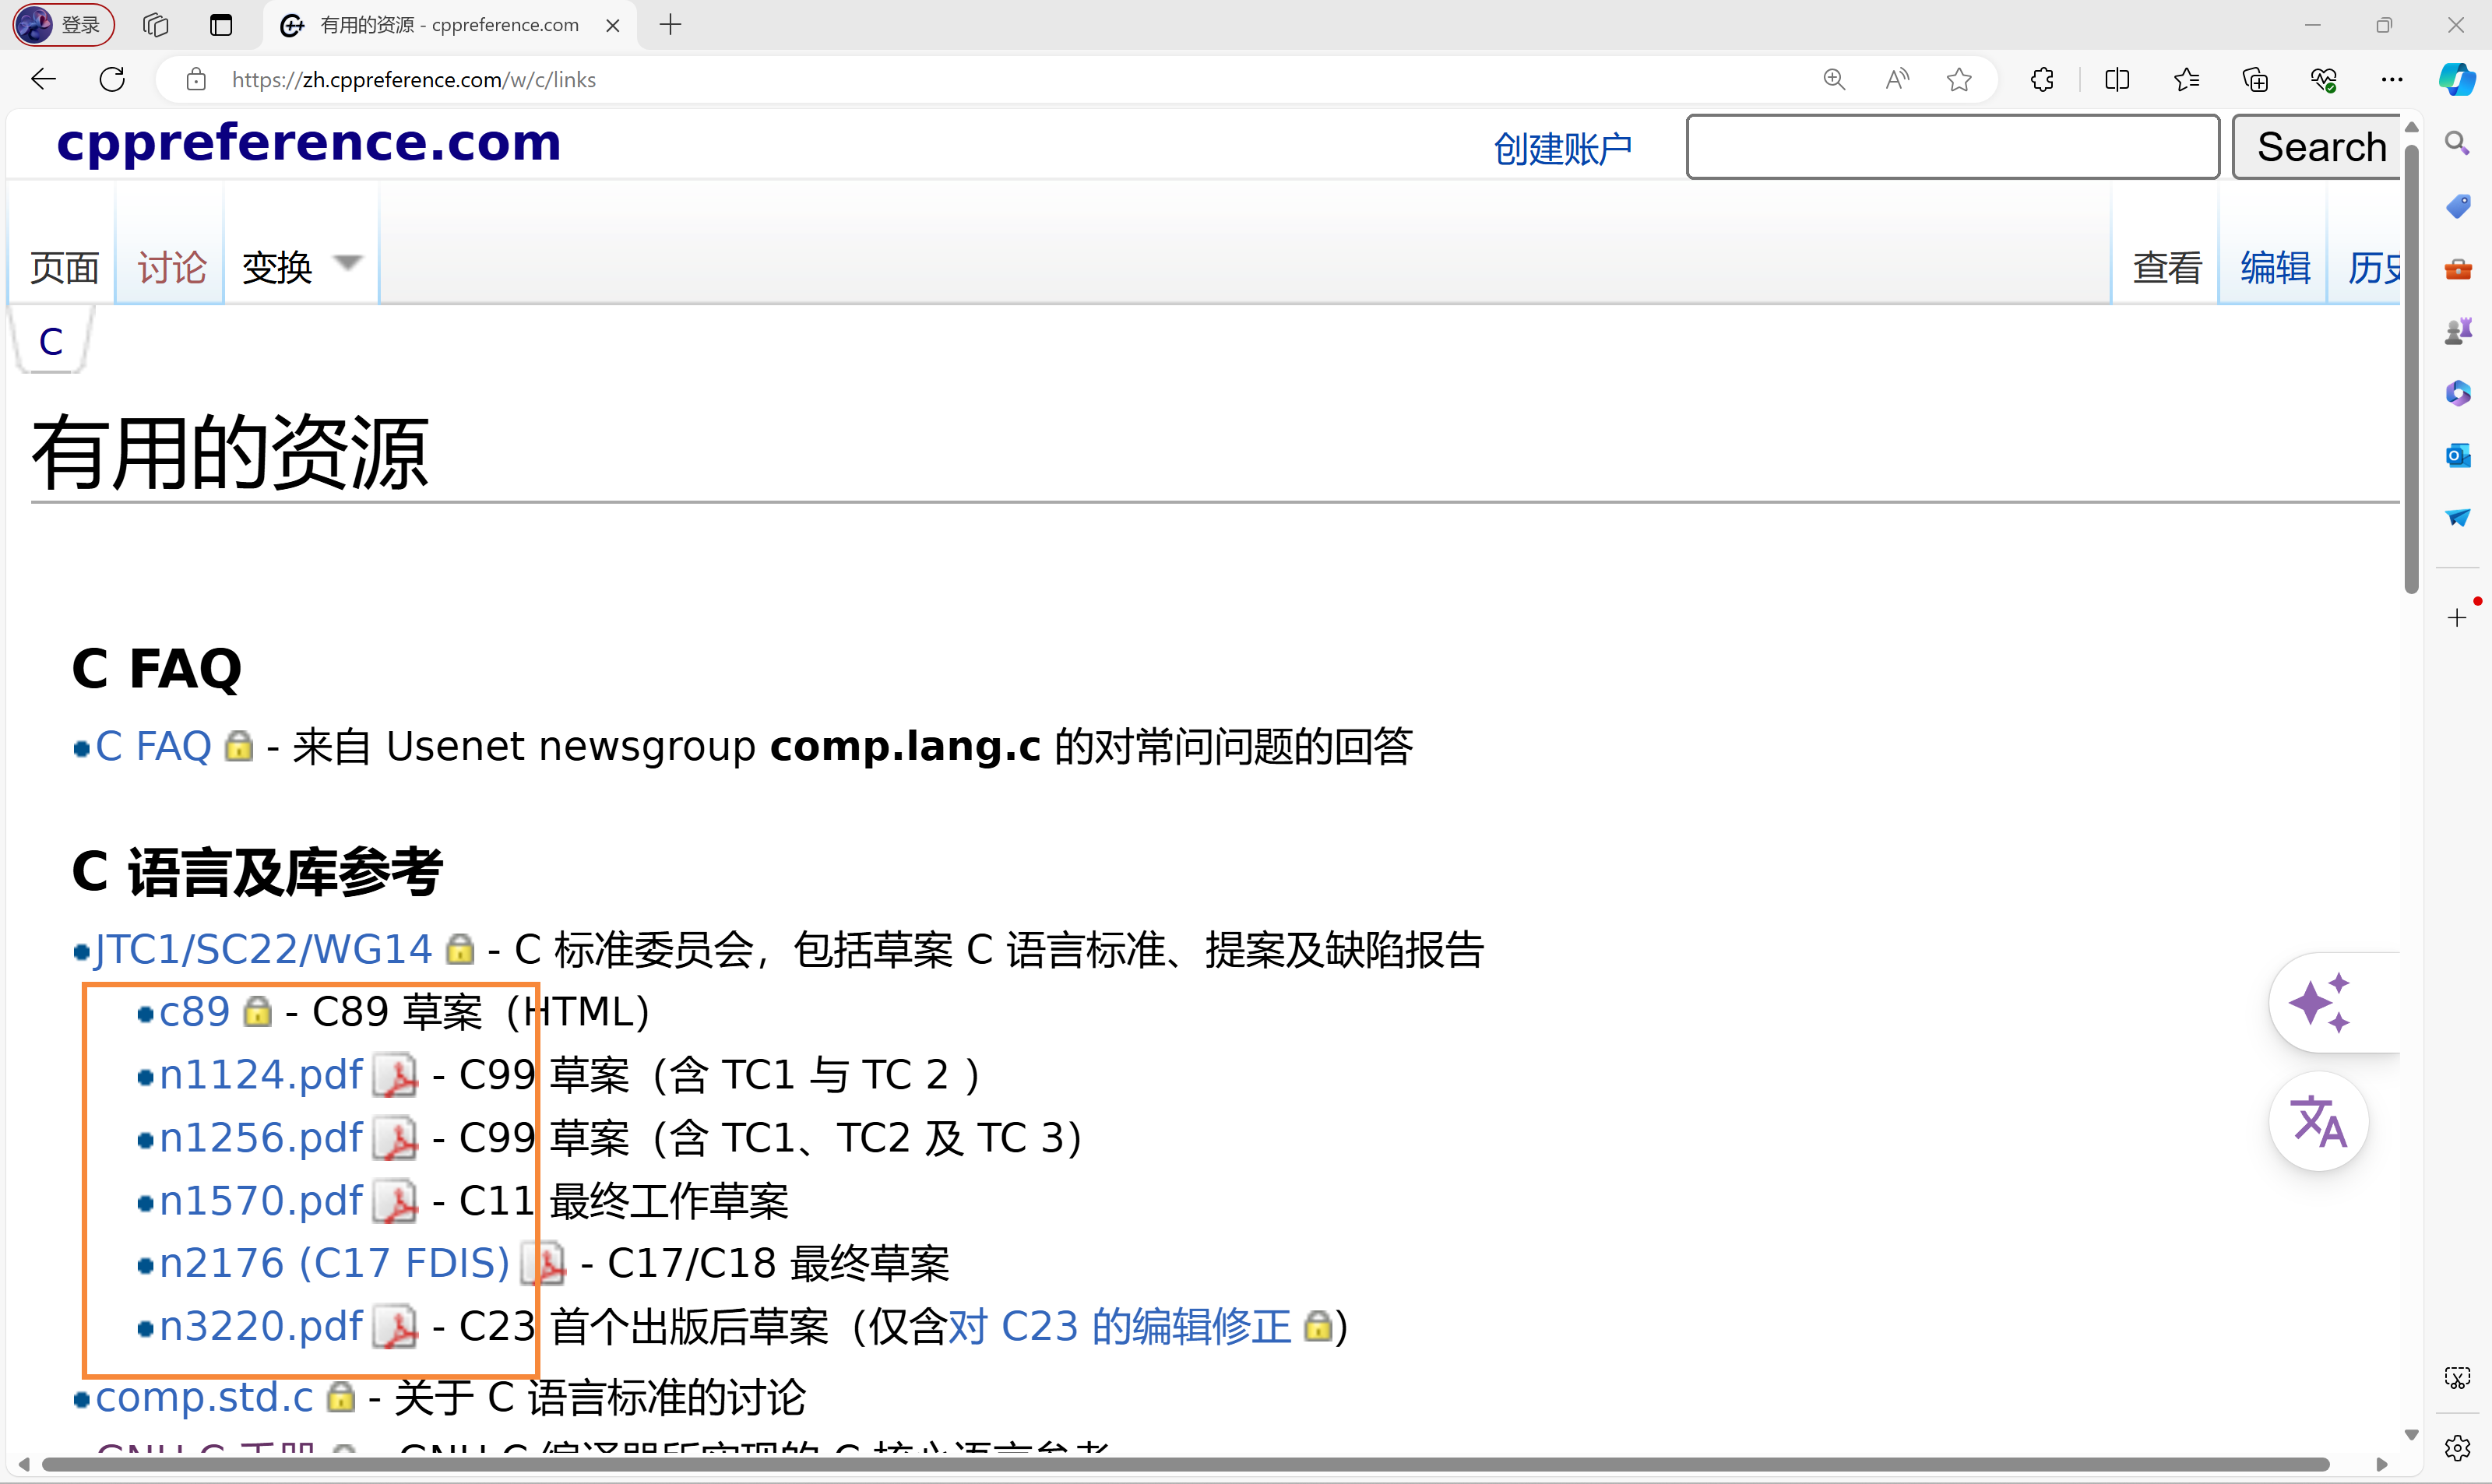Select the 编辑 menu item
This screenshot has width=2492, height=1484.
coord(2274,267)
